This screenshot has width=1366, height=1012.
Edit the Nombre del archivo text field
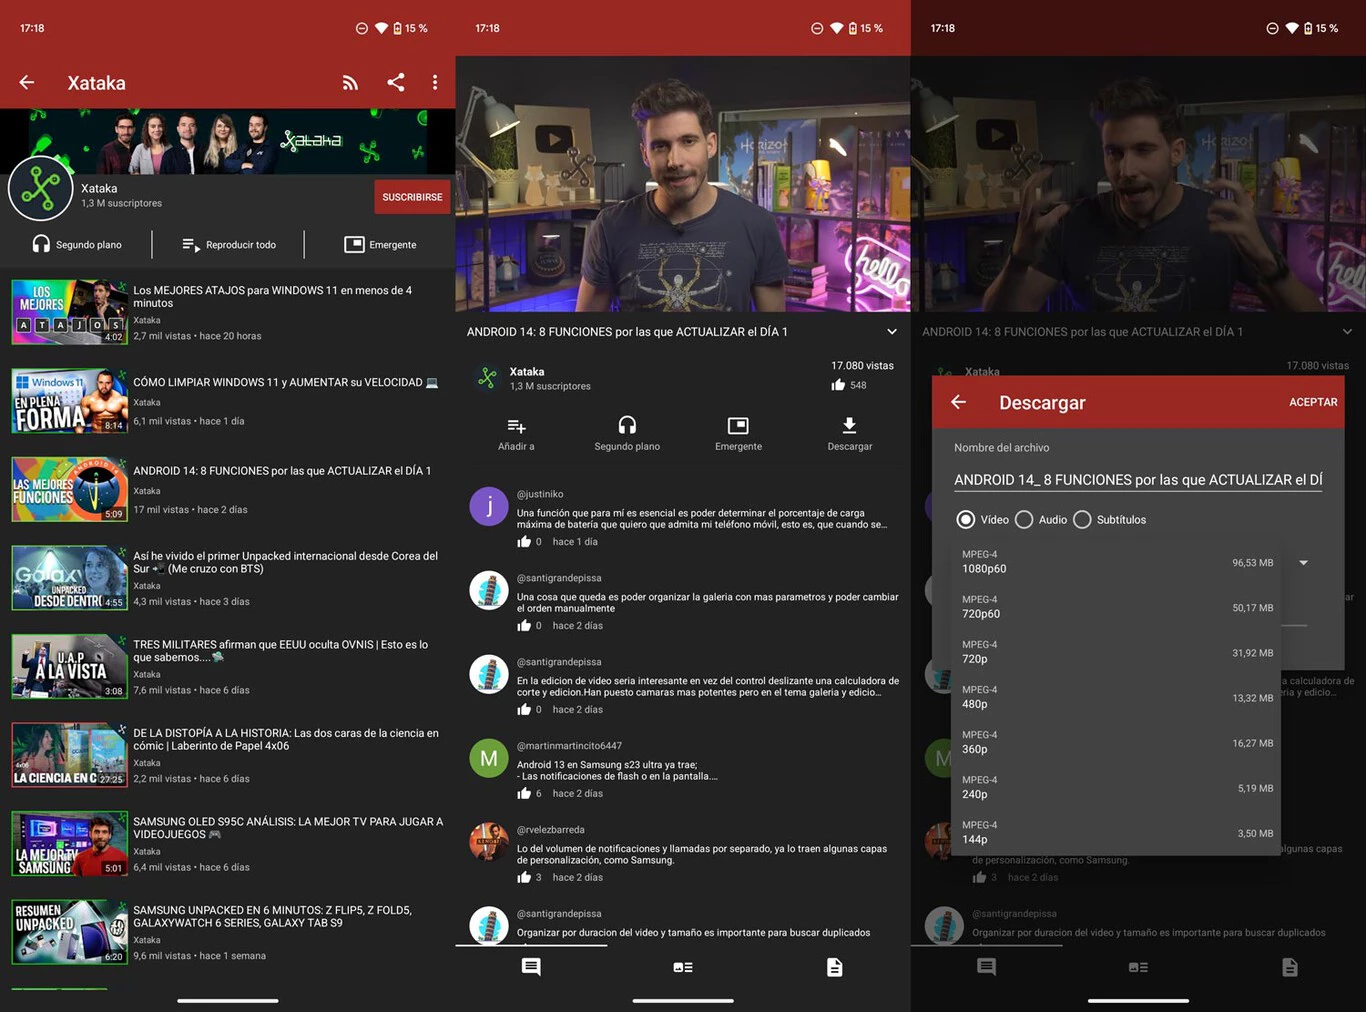[x=1137, y=480]
